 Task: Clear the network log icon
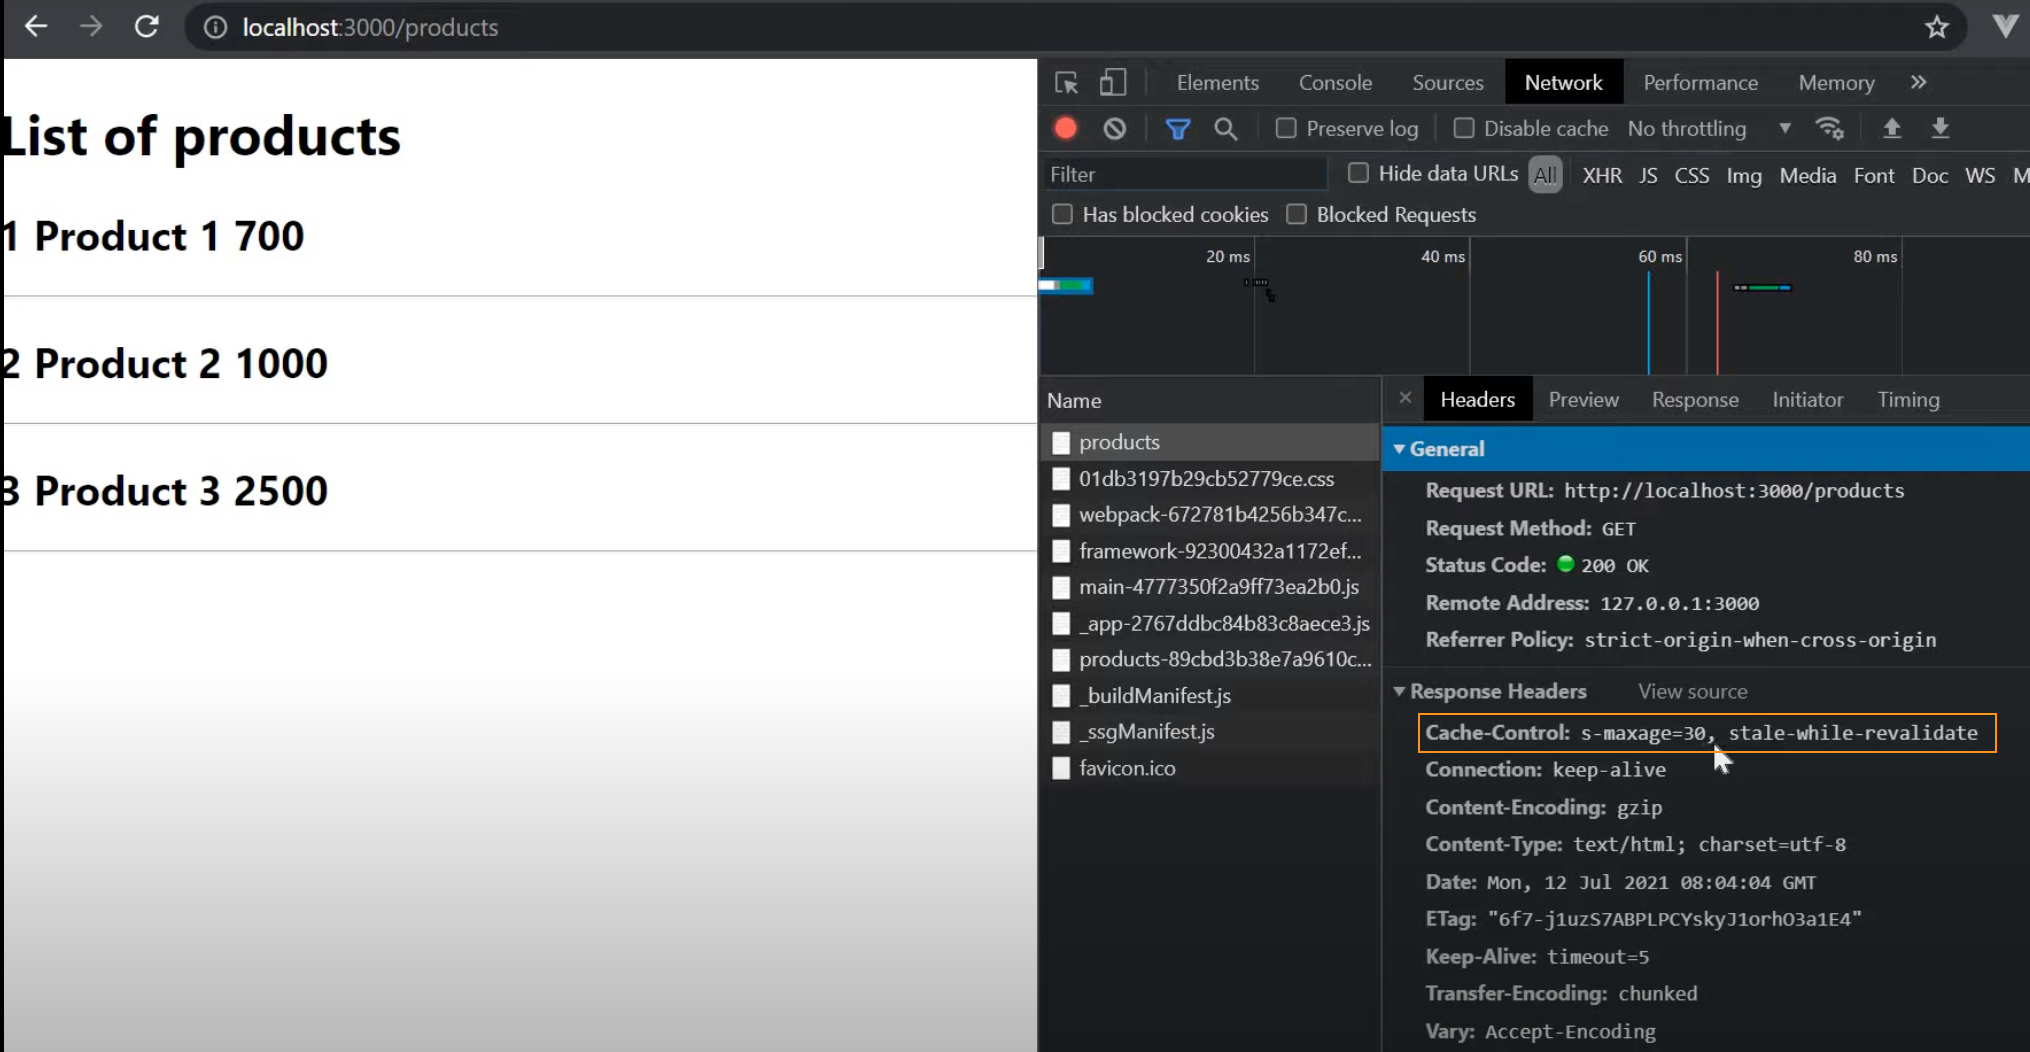click(1115, 129)
